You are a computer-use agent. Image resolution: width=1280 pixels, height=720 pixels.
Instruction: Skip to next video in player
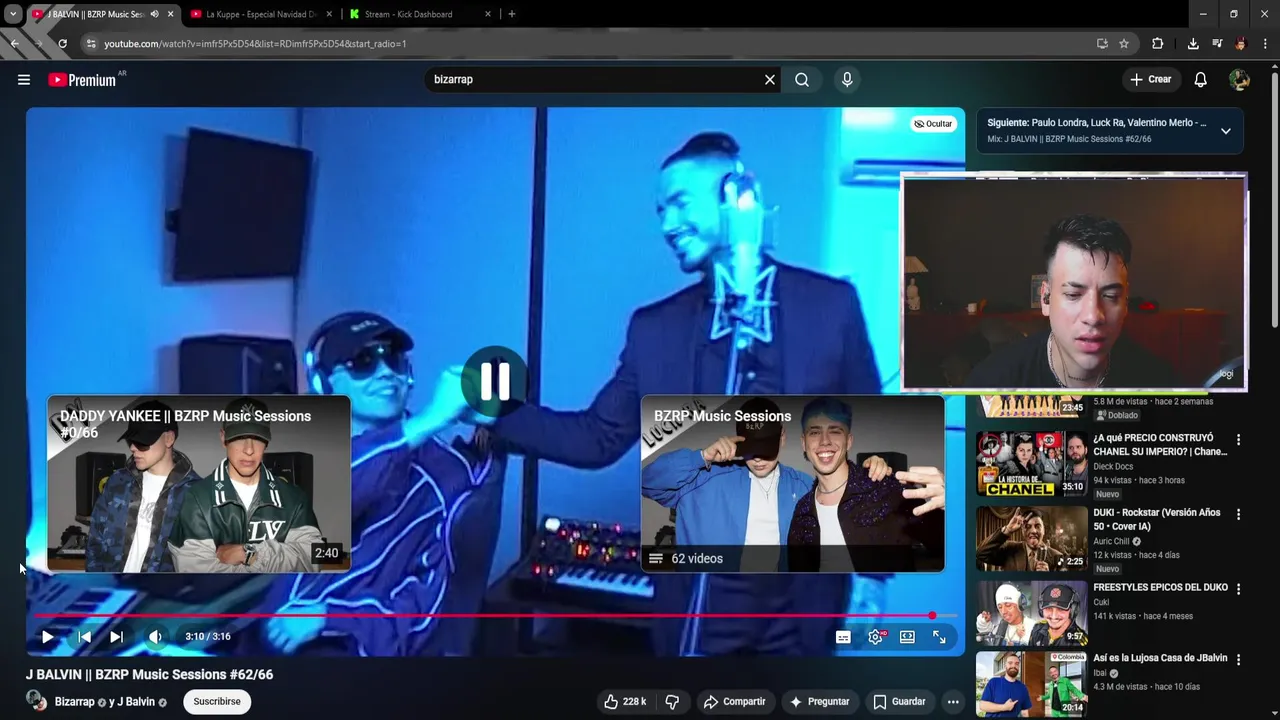pos(117,637)
